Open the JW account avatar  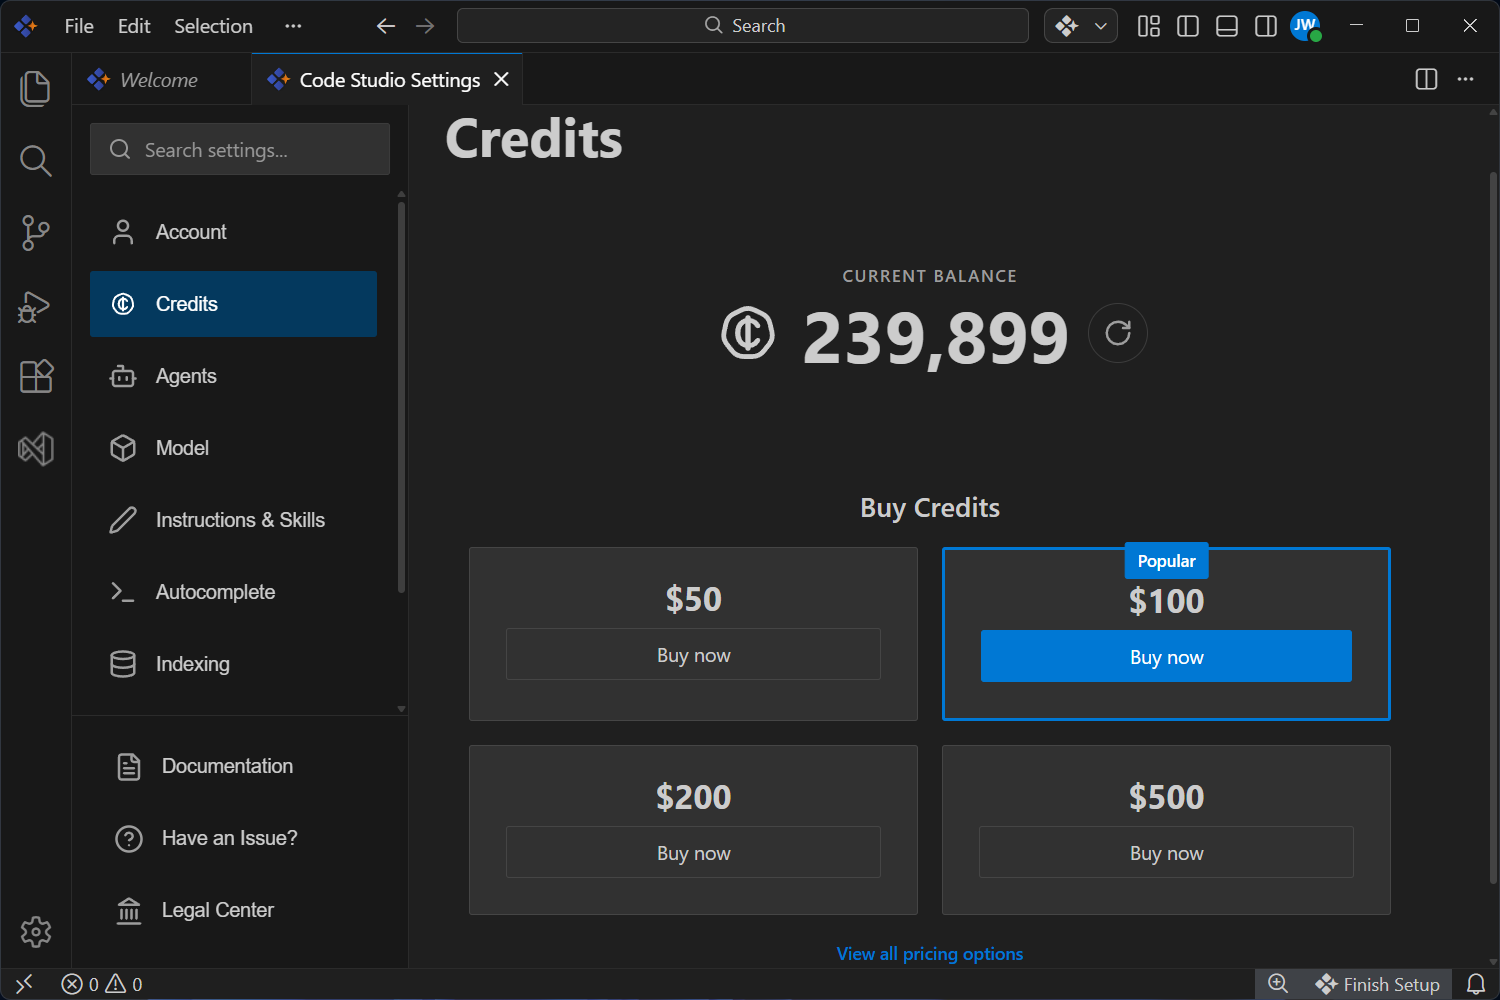coord(1305,26)
